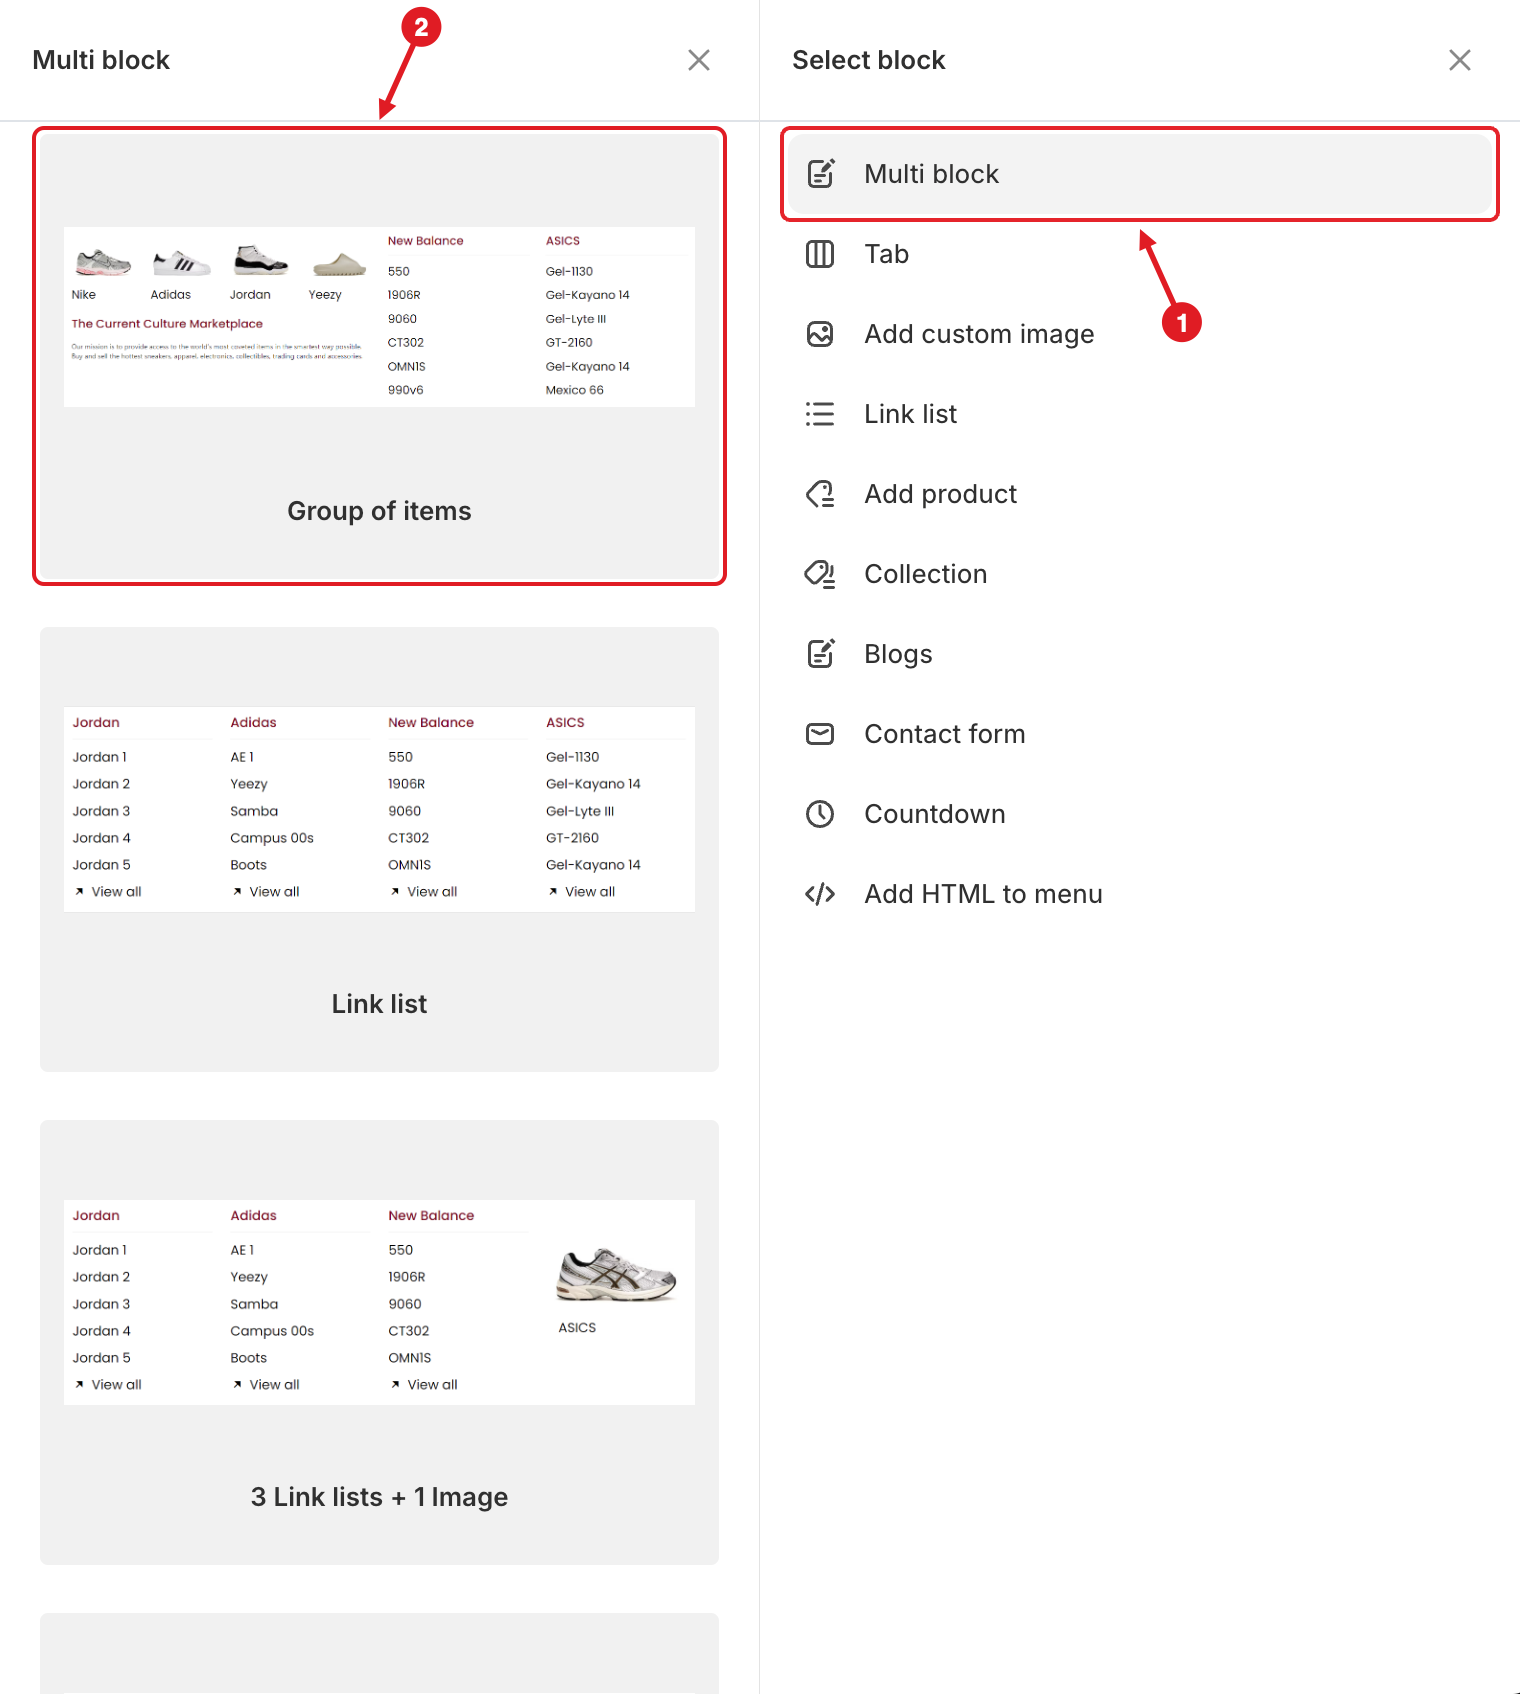
Task: Click the Contact form envelope icon
Action: 820,734
